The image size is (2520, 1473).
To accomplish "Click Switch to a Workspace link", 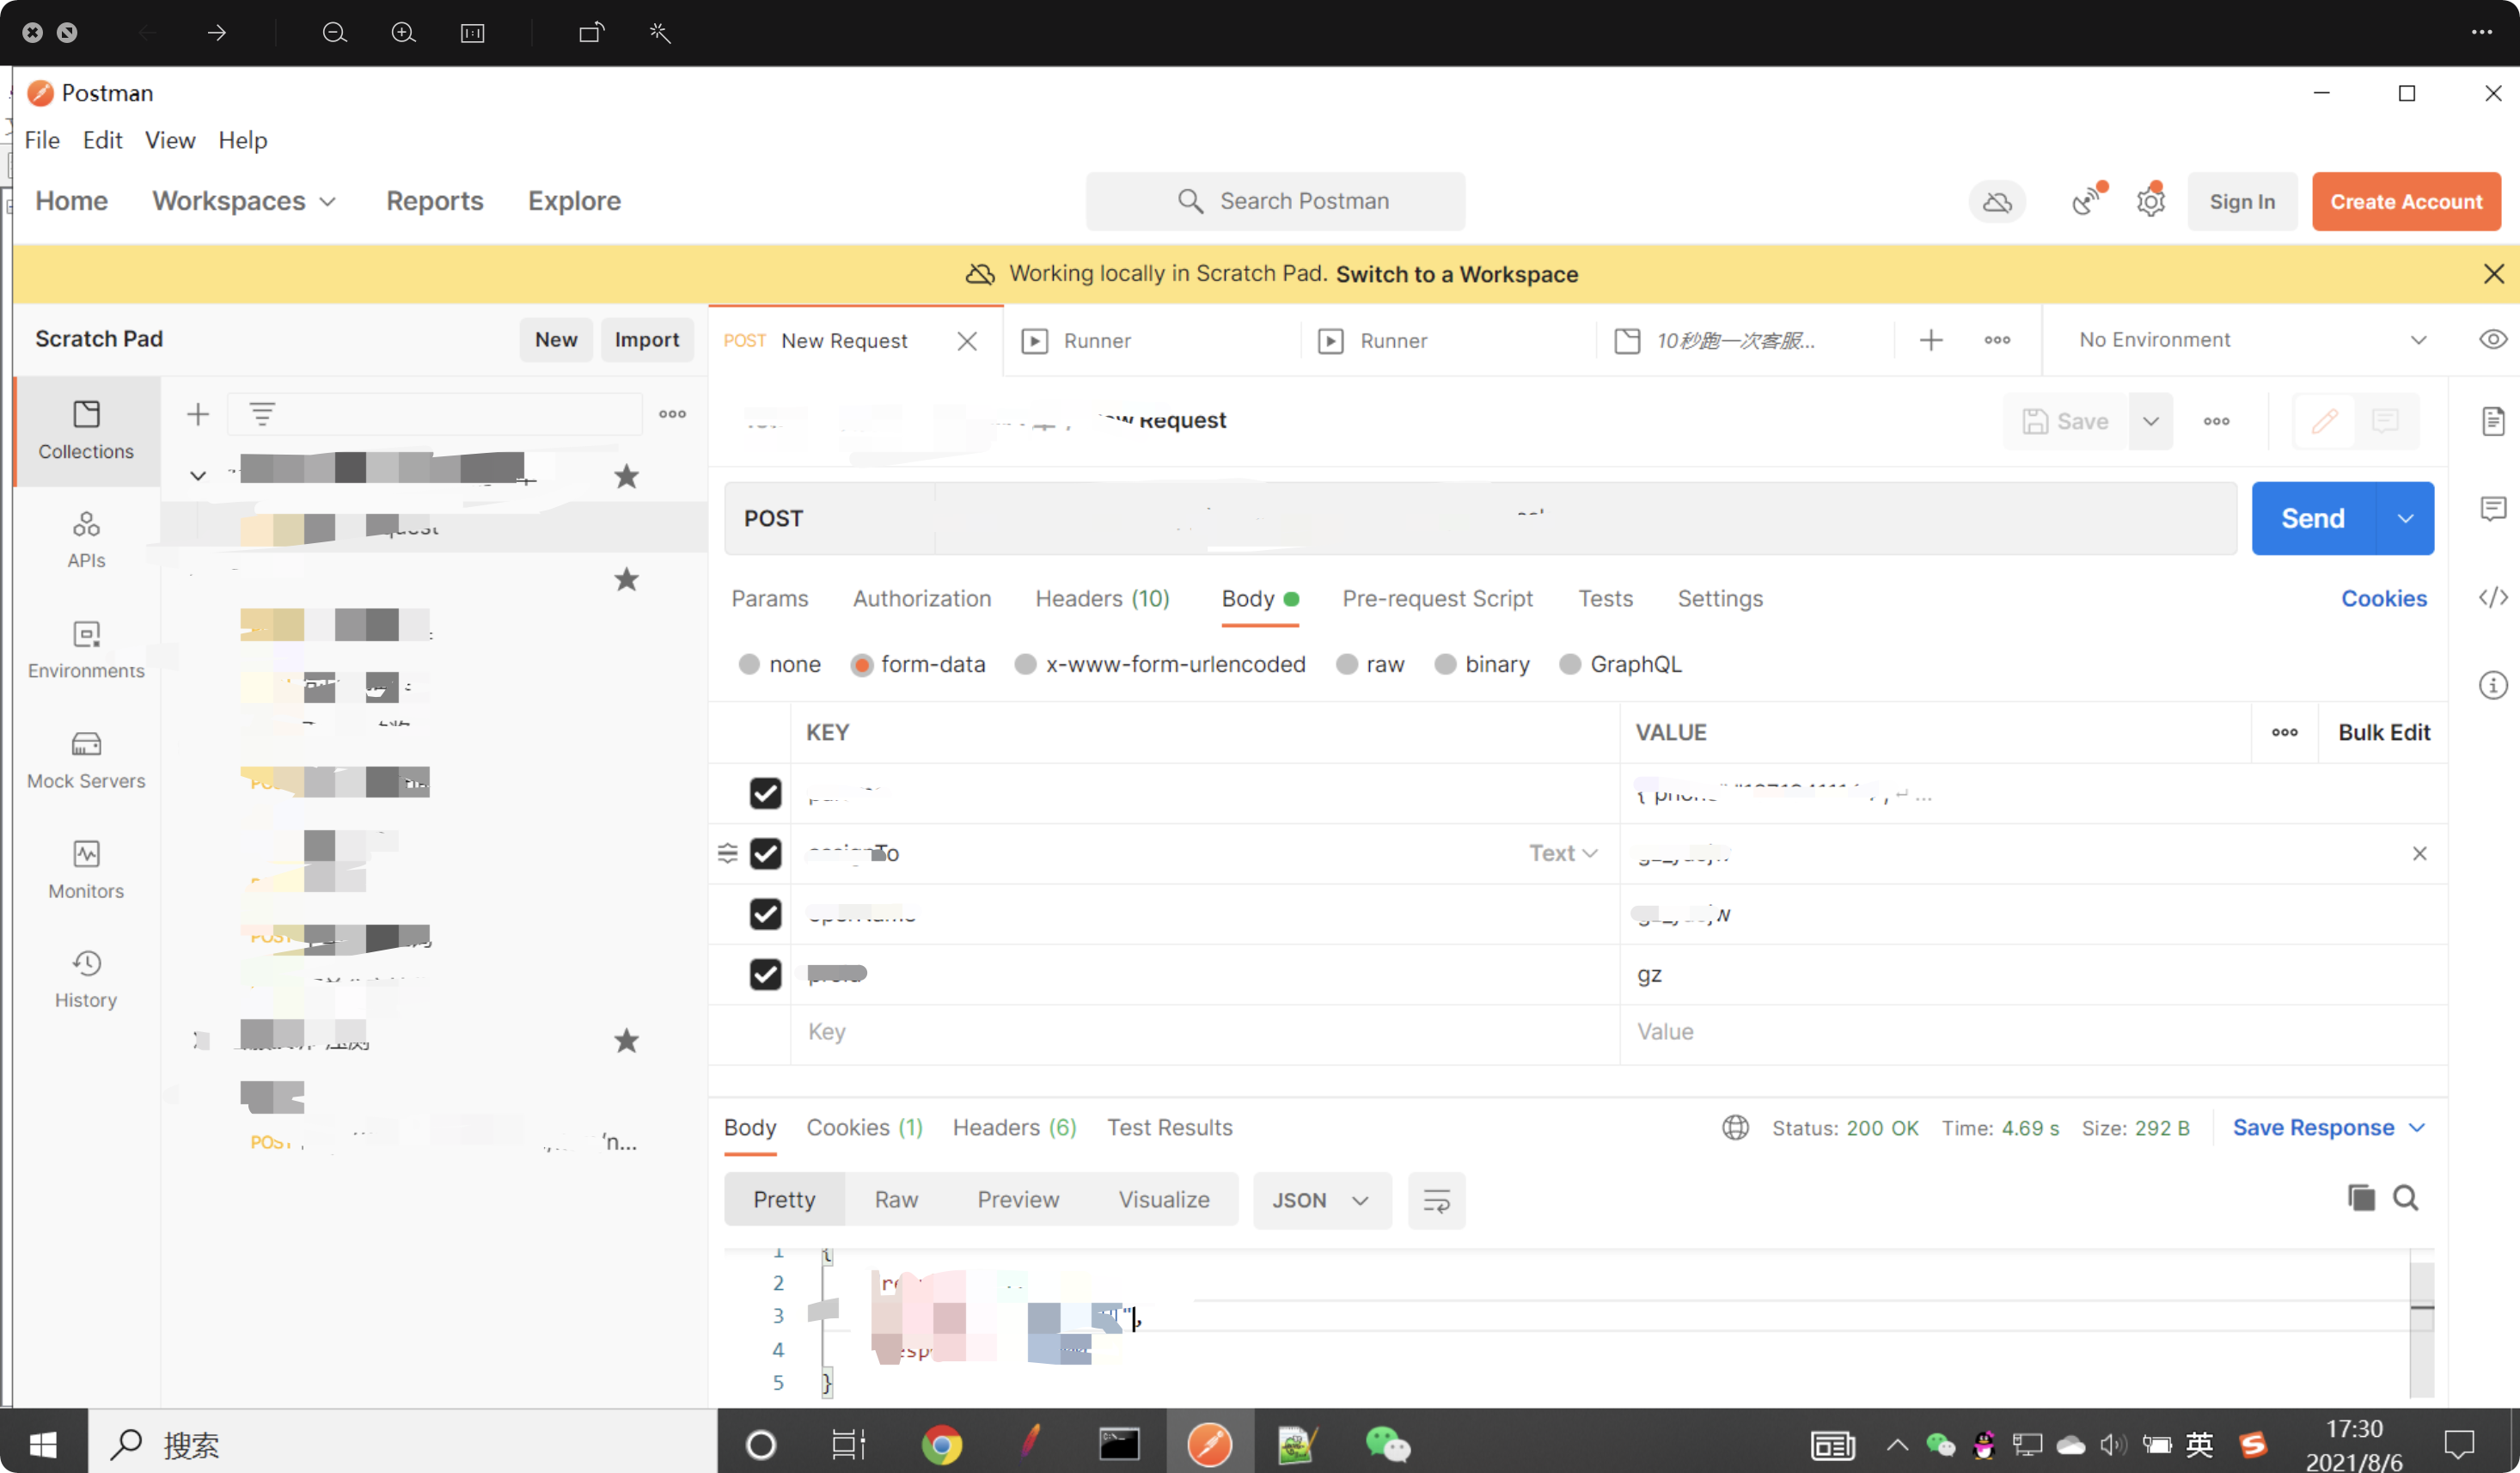I will [x=1456, y=274].
